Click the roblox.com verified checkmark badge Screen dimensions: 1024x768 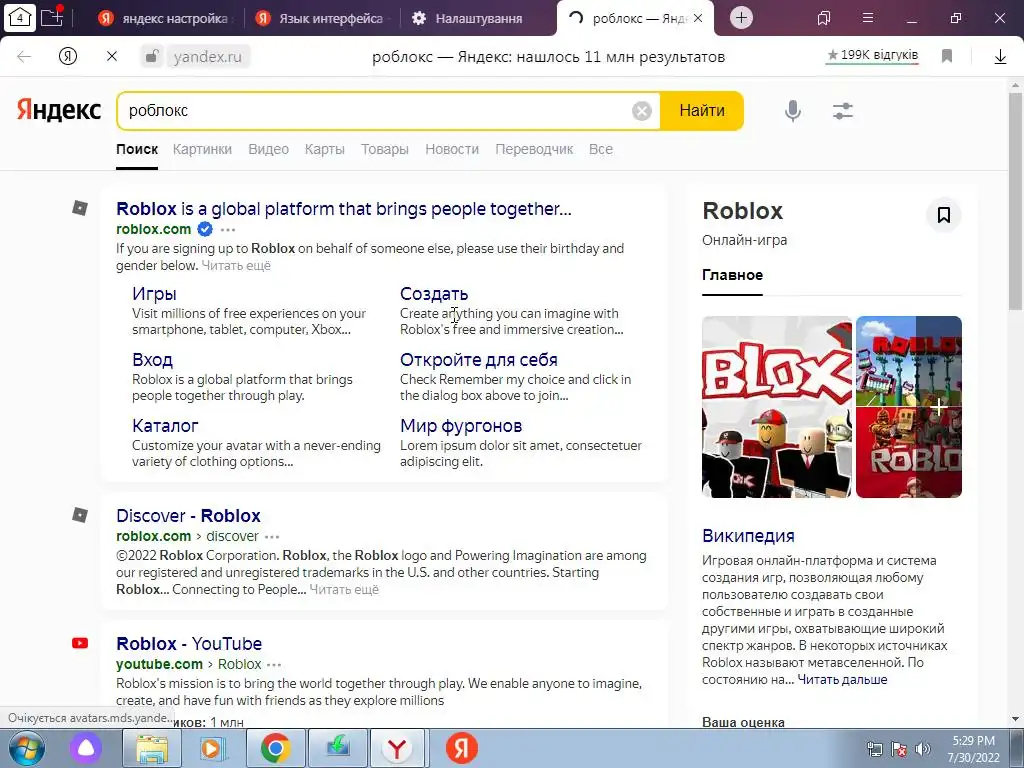(x=205, y=229)
